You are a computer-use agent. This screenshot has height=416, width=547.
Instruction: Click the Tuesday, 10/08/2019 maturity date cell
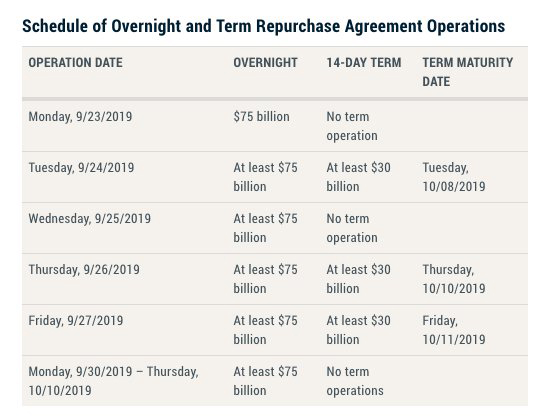[x=454, y=177]
